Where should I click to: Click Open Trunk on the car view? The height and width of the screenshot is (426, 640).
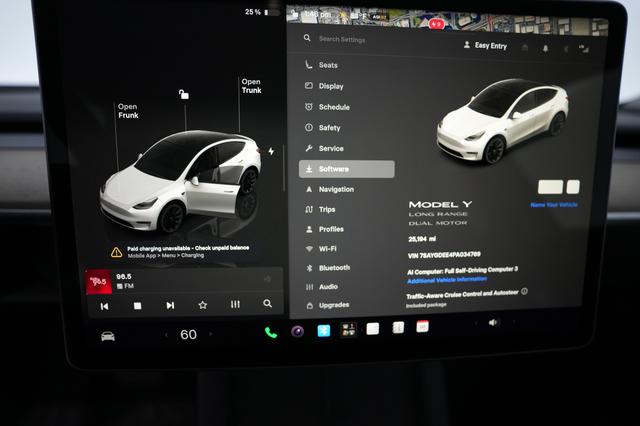(251, 86)
